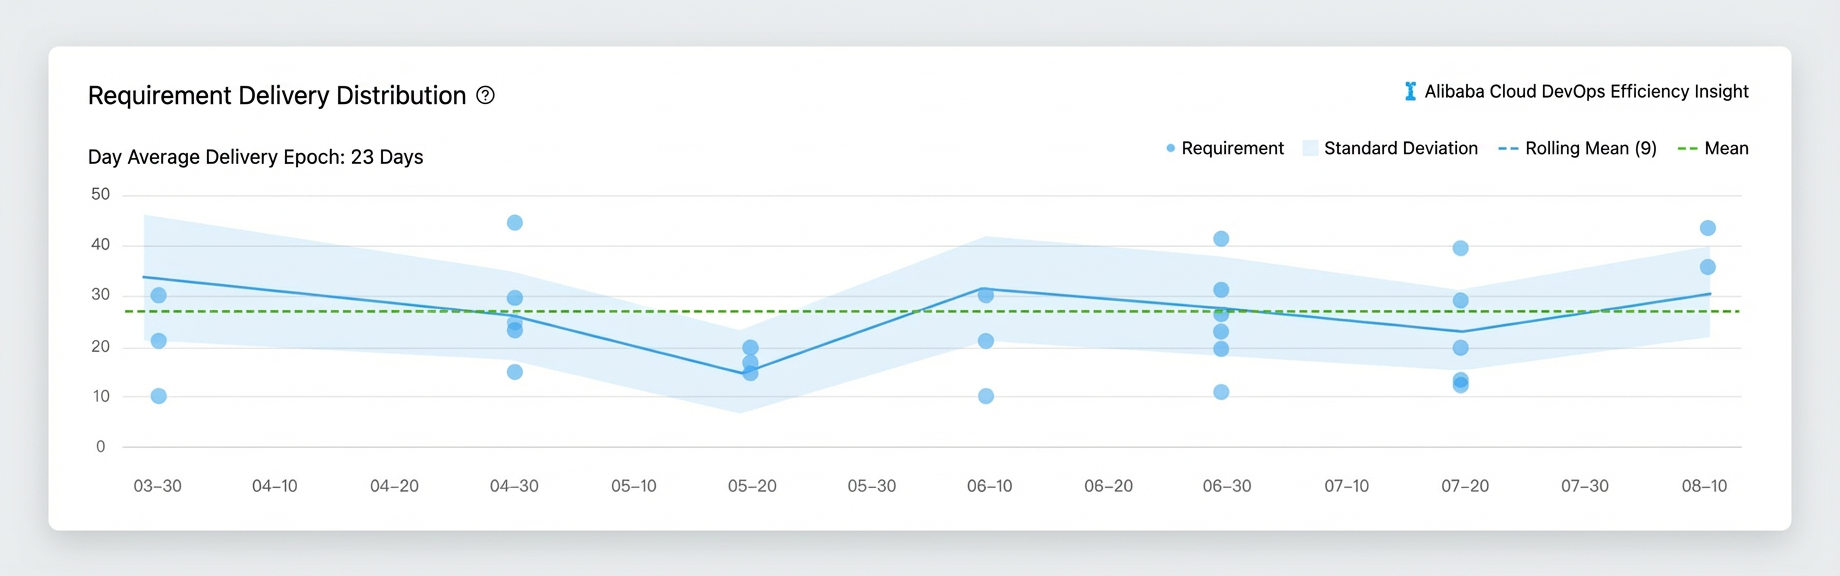Screen dimensions: 1840x576
Task: Click the 07-30 x-axis label
Action: pos(1585,486)
